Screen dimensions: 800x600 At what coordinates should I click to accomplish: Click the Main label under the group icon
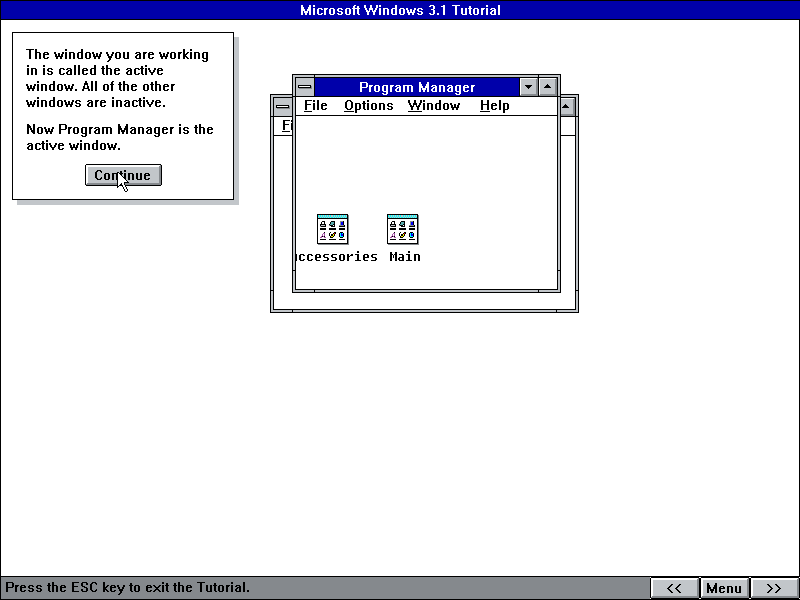click(x=405, y=257)
